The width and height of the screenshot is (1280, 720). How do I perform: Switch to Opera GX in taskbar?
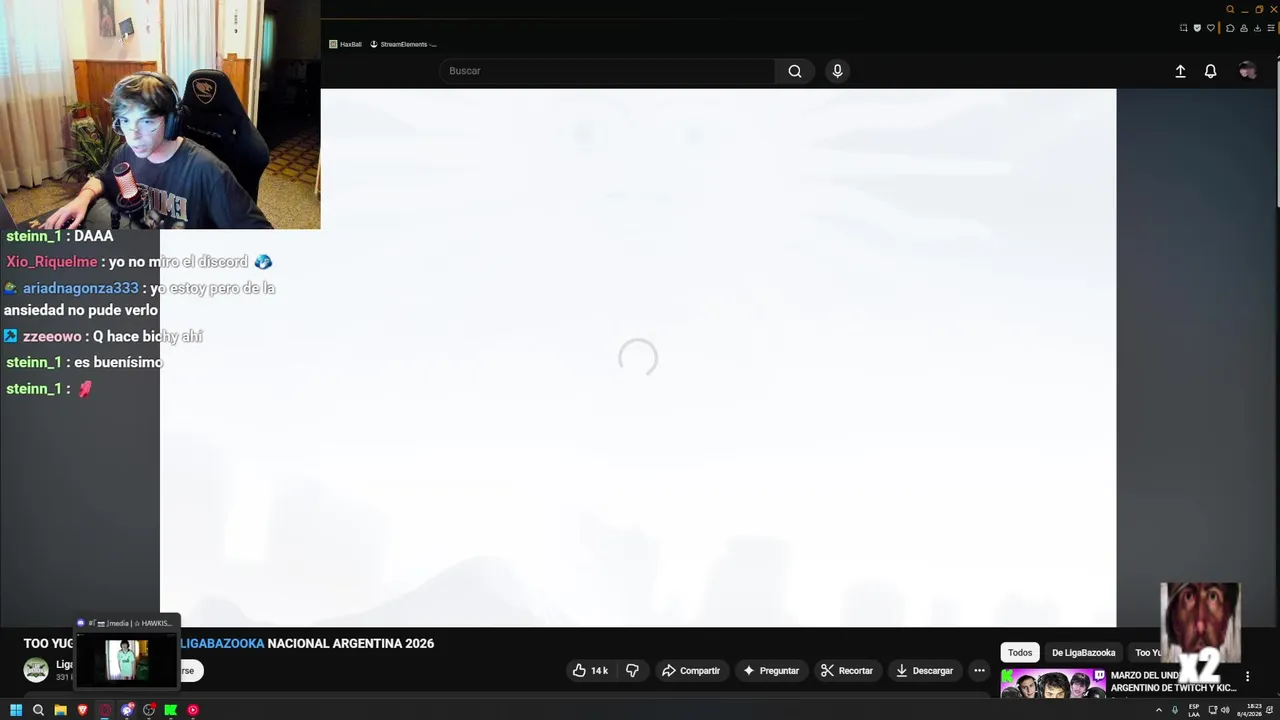(105, 710)
